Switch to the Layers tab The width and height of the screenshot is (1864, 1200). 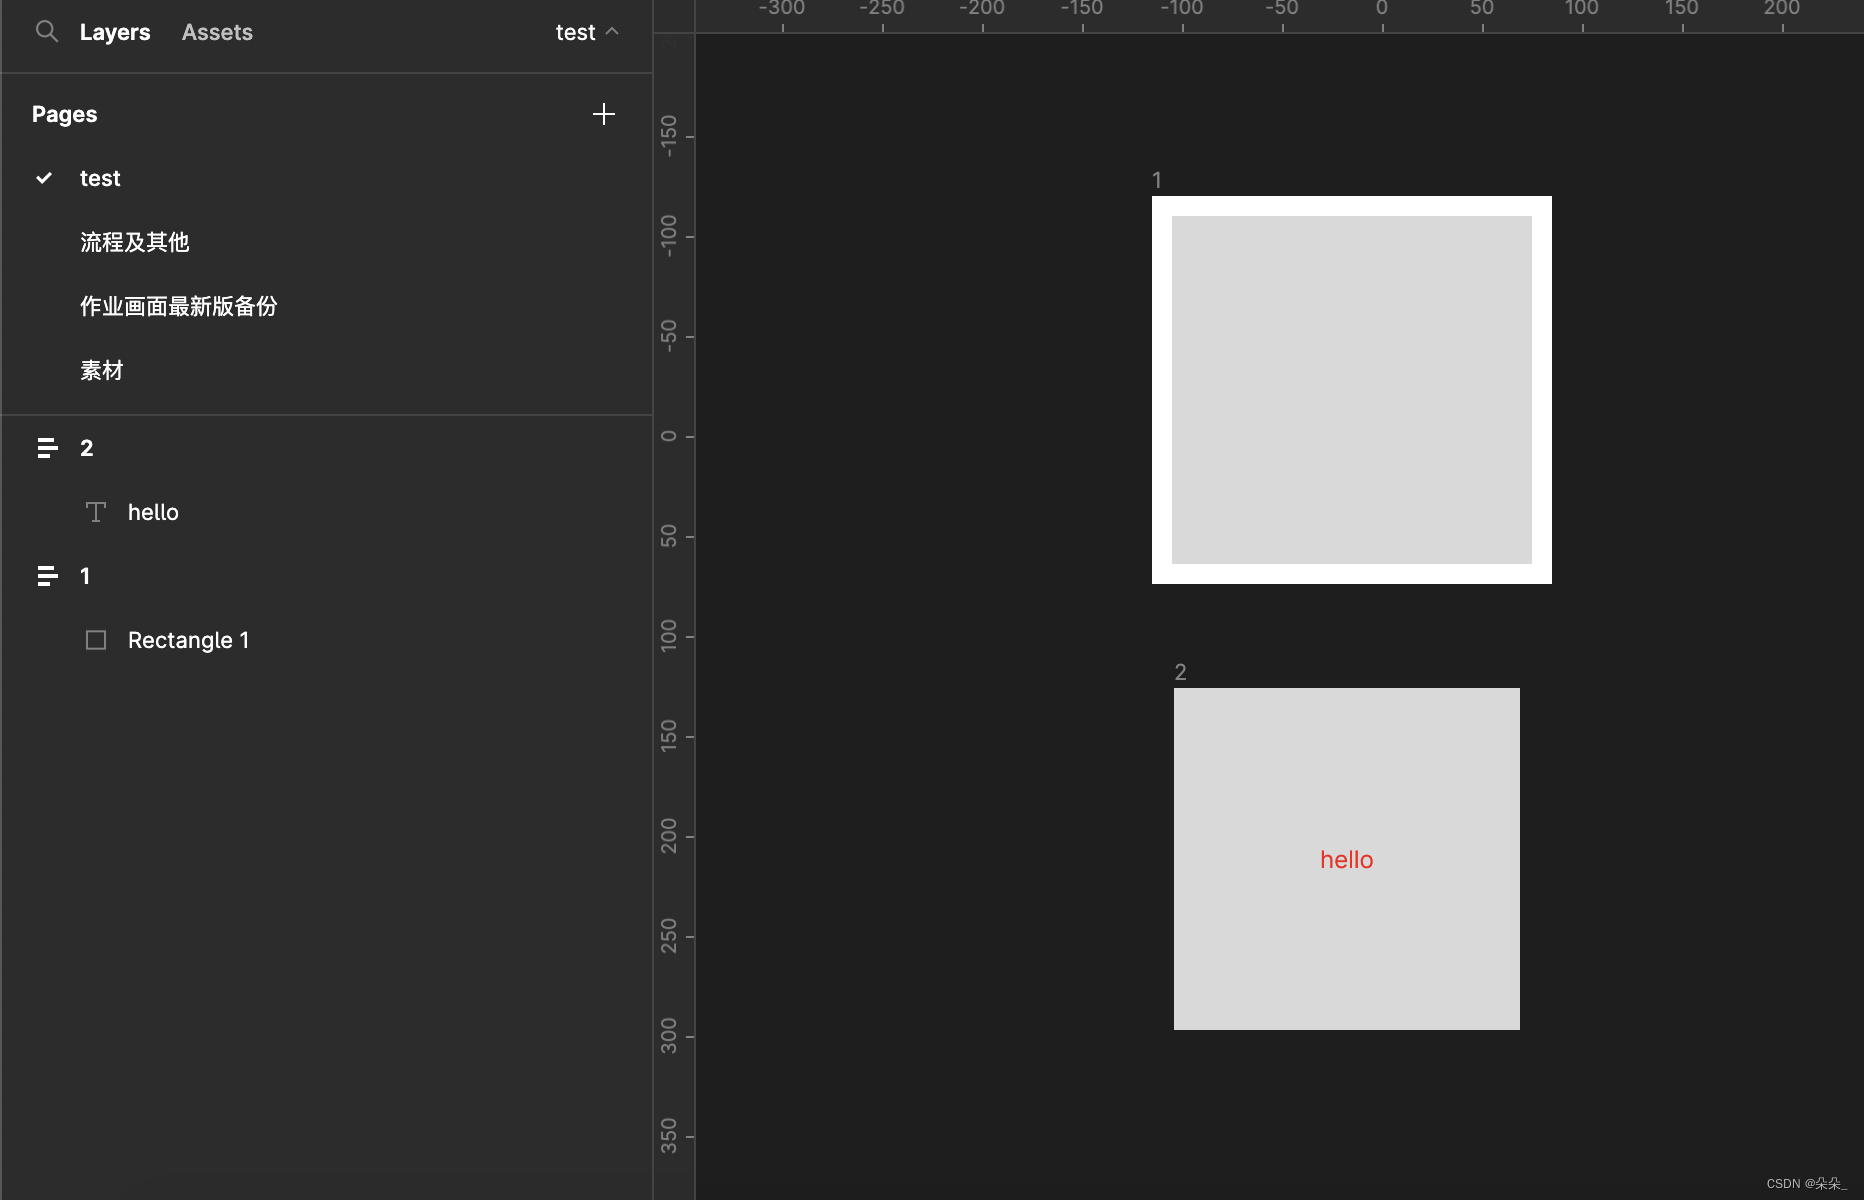(115, 31)
